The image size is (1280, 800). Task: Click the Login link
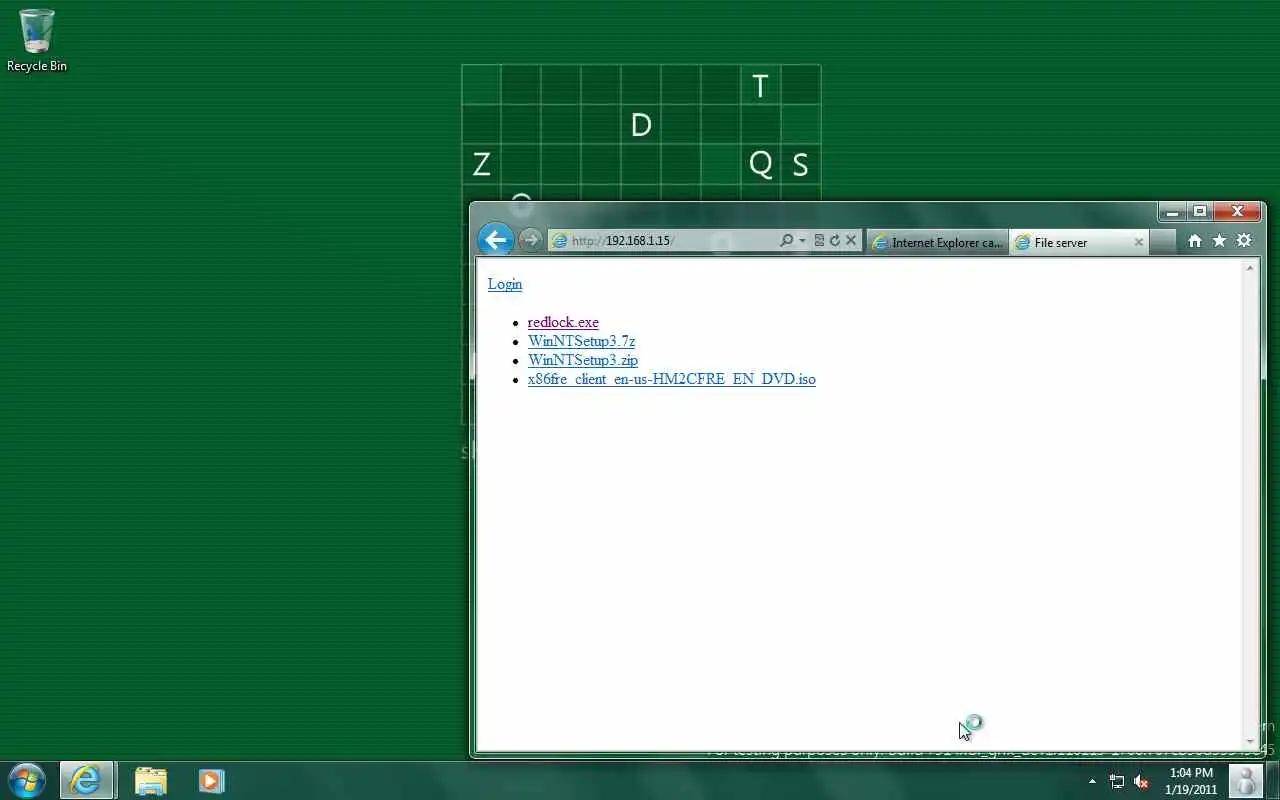tap(505, 284)
